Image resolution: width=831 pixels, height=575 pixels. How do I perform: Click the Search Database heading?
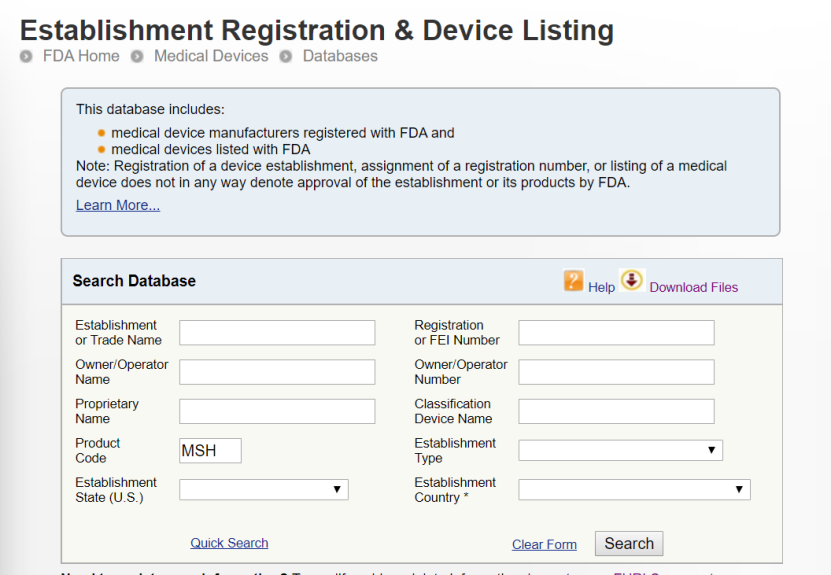[x=134, y=281]
